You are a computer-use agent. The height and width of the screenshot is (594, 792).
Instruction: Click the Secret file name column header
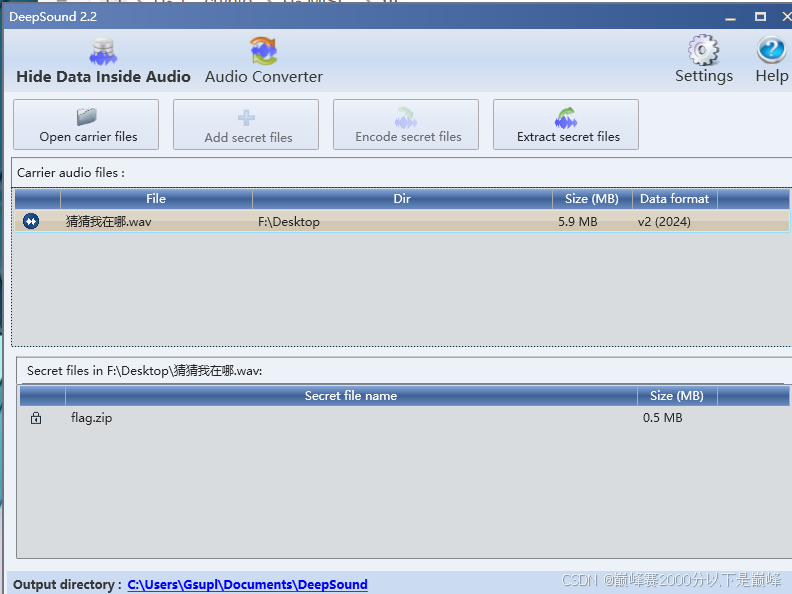pos(351,396)
